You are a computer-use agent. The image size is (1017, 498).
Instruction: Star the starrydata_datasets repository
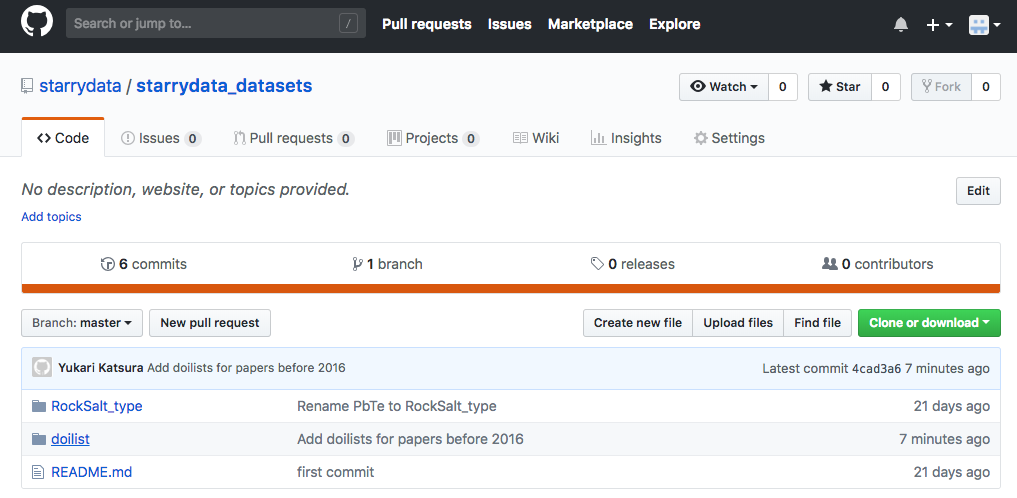[840, 87]
